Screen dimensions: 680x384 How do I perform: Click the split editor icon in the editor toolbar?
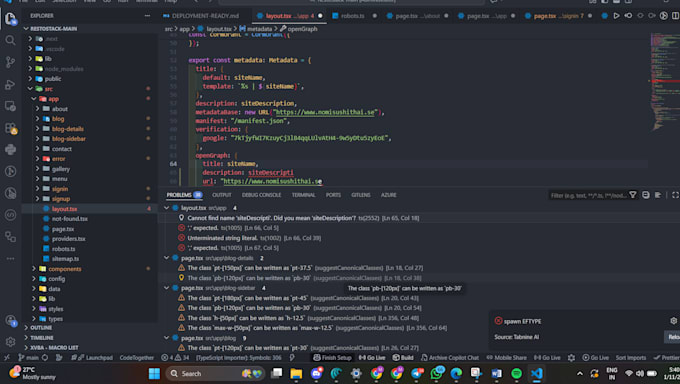[675, 16]
